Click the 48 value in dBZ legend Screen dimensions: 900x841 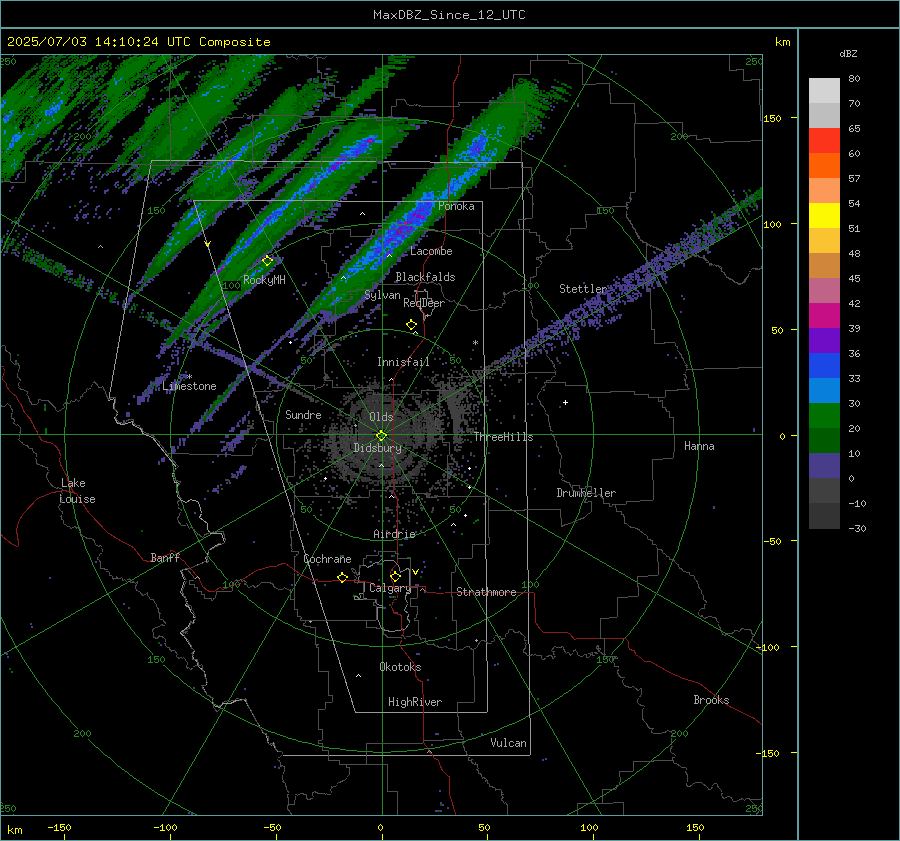coord(854,253)
